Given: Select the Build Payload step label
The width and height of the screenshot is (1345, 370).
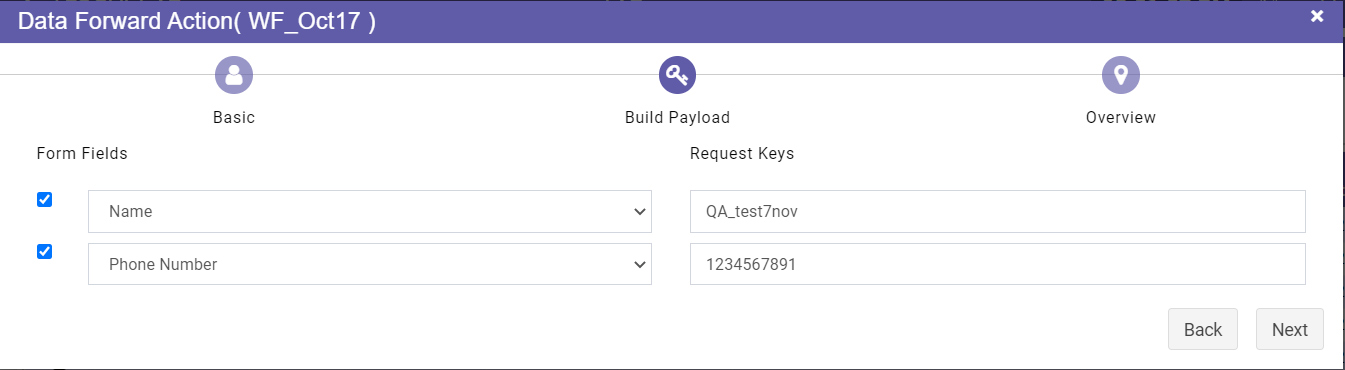Looking at the screenshot, I should [677, 118].
